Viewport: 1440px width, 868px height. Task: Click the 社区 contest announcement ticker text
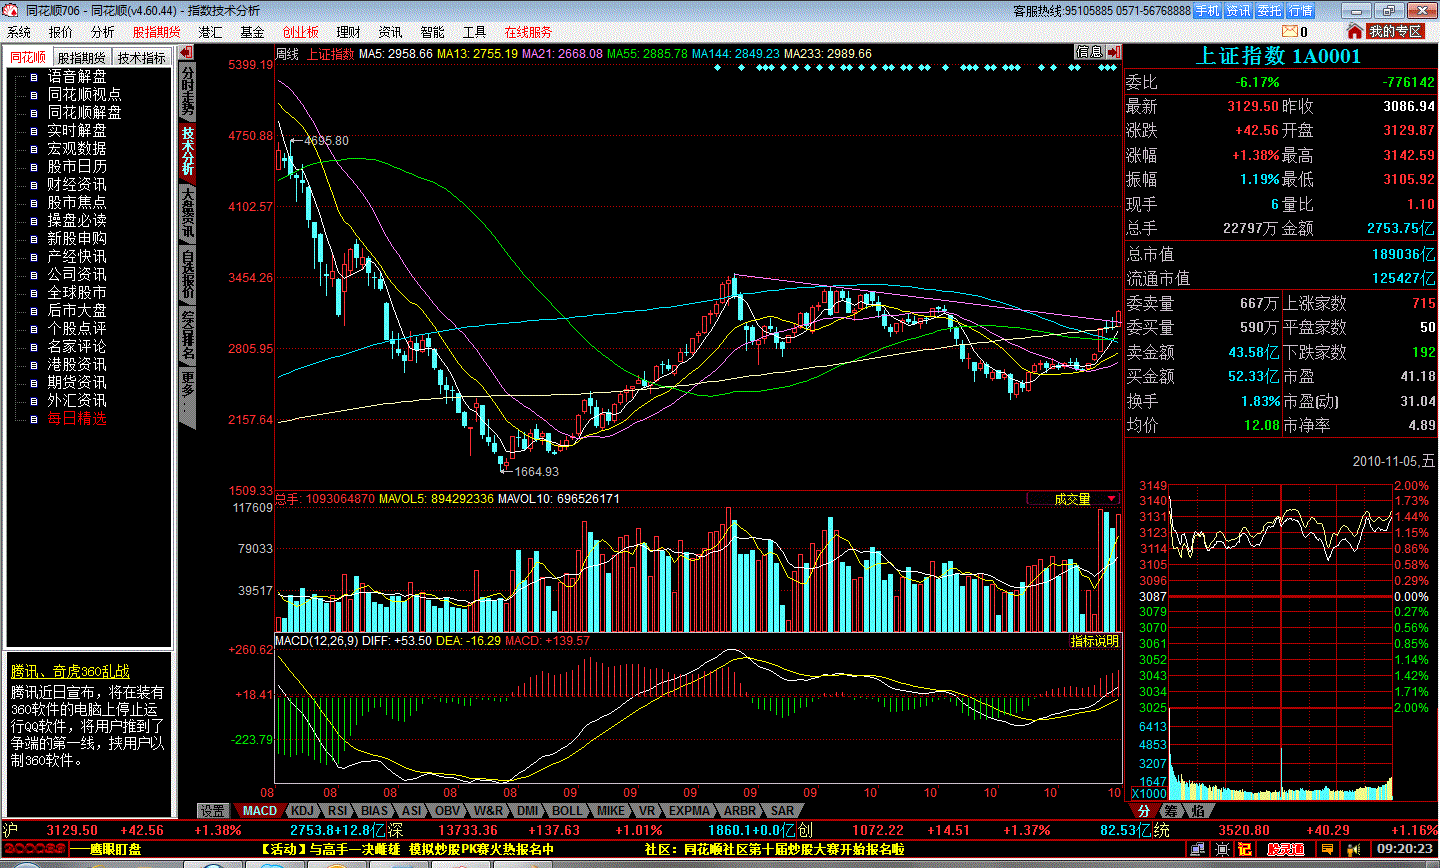(x=775, y=849)
